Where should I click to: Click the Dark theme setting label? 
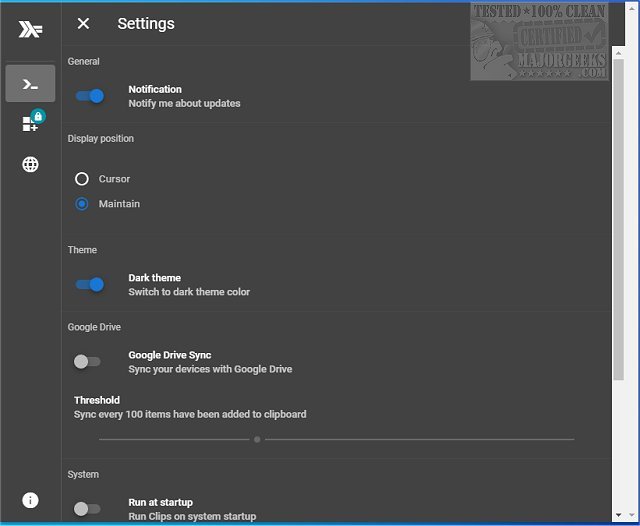pyautogui.click(x=154, y=278)
